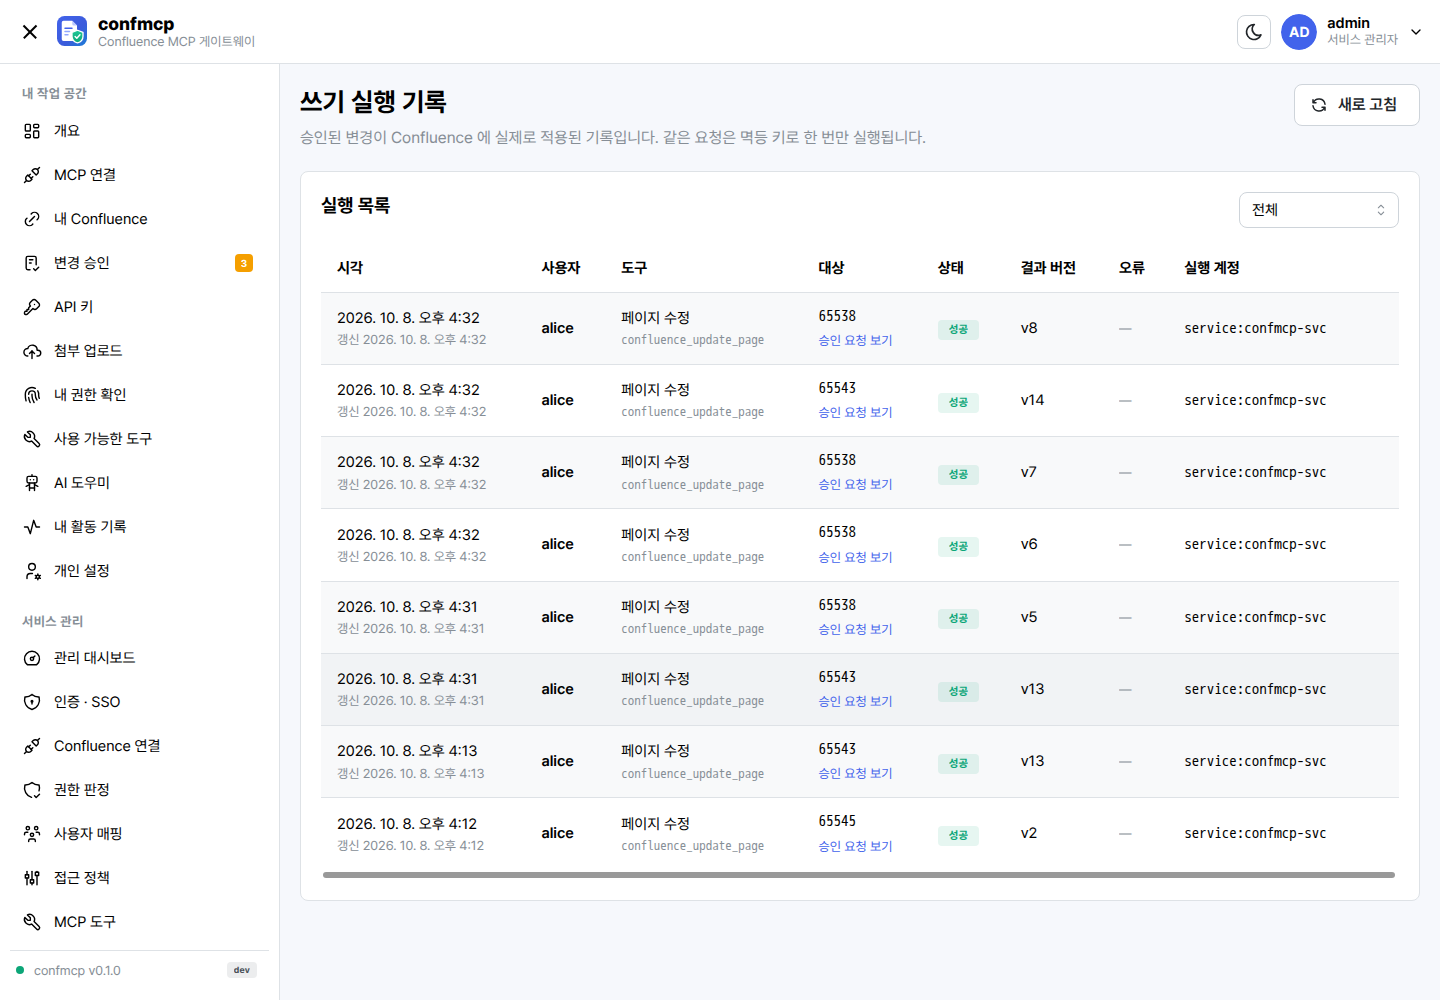Open 승인 요청 보기 link for v8 row
Image resolution: width=1440 pixels, height=1000 pixels.
pos(855,340)
